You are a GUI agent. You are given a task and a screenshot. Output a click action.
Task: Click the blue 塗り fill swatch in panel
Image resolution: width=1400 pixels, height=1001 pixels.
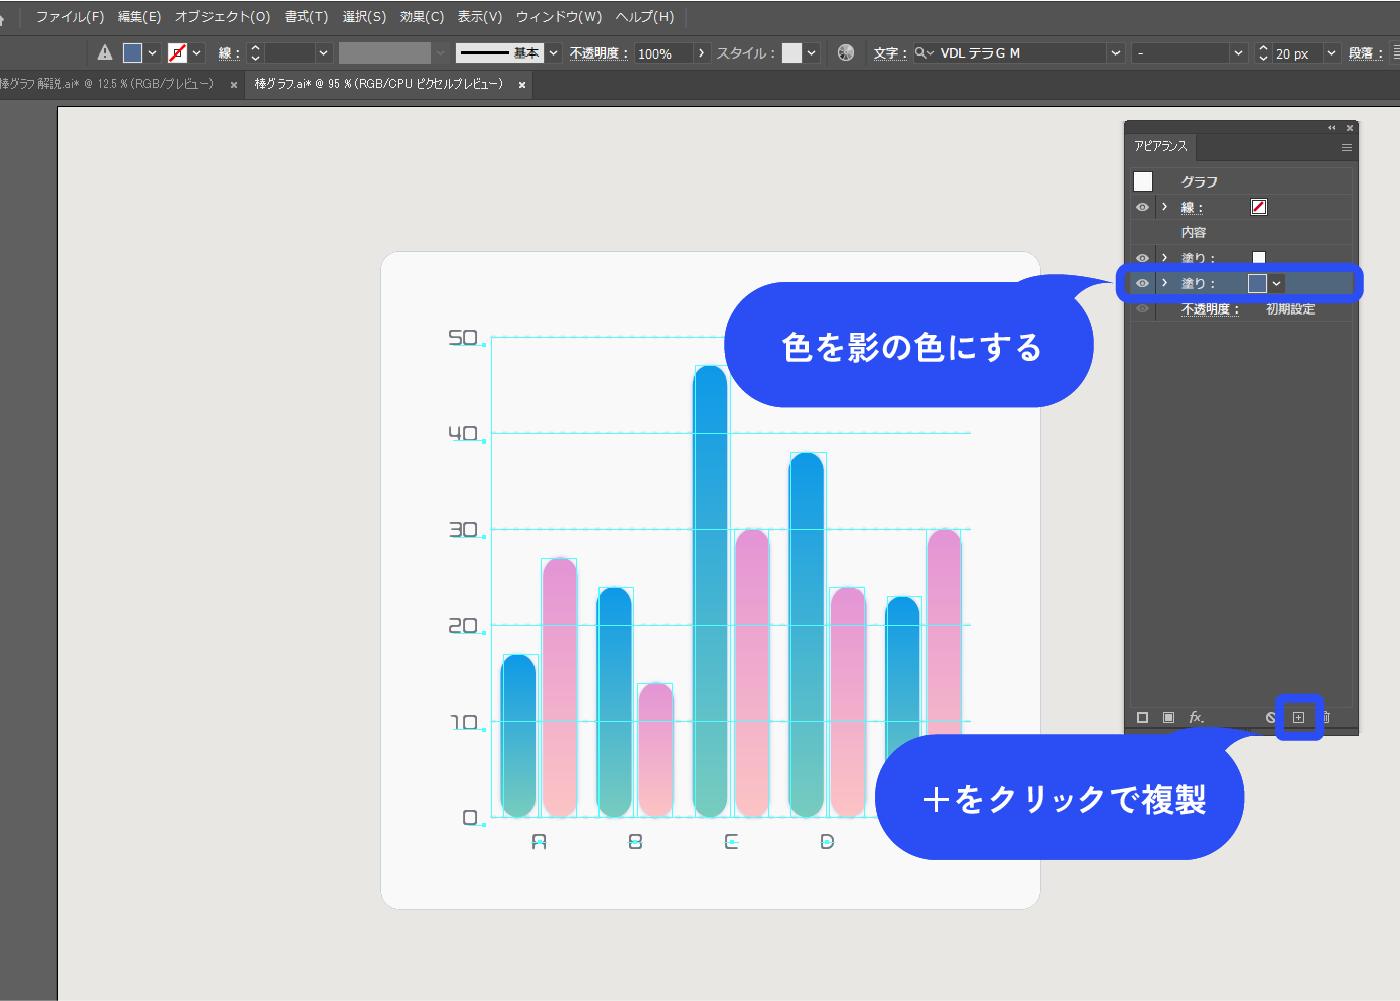[1257, 283]
